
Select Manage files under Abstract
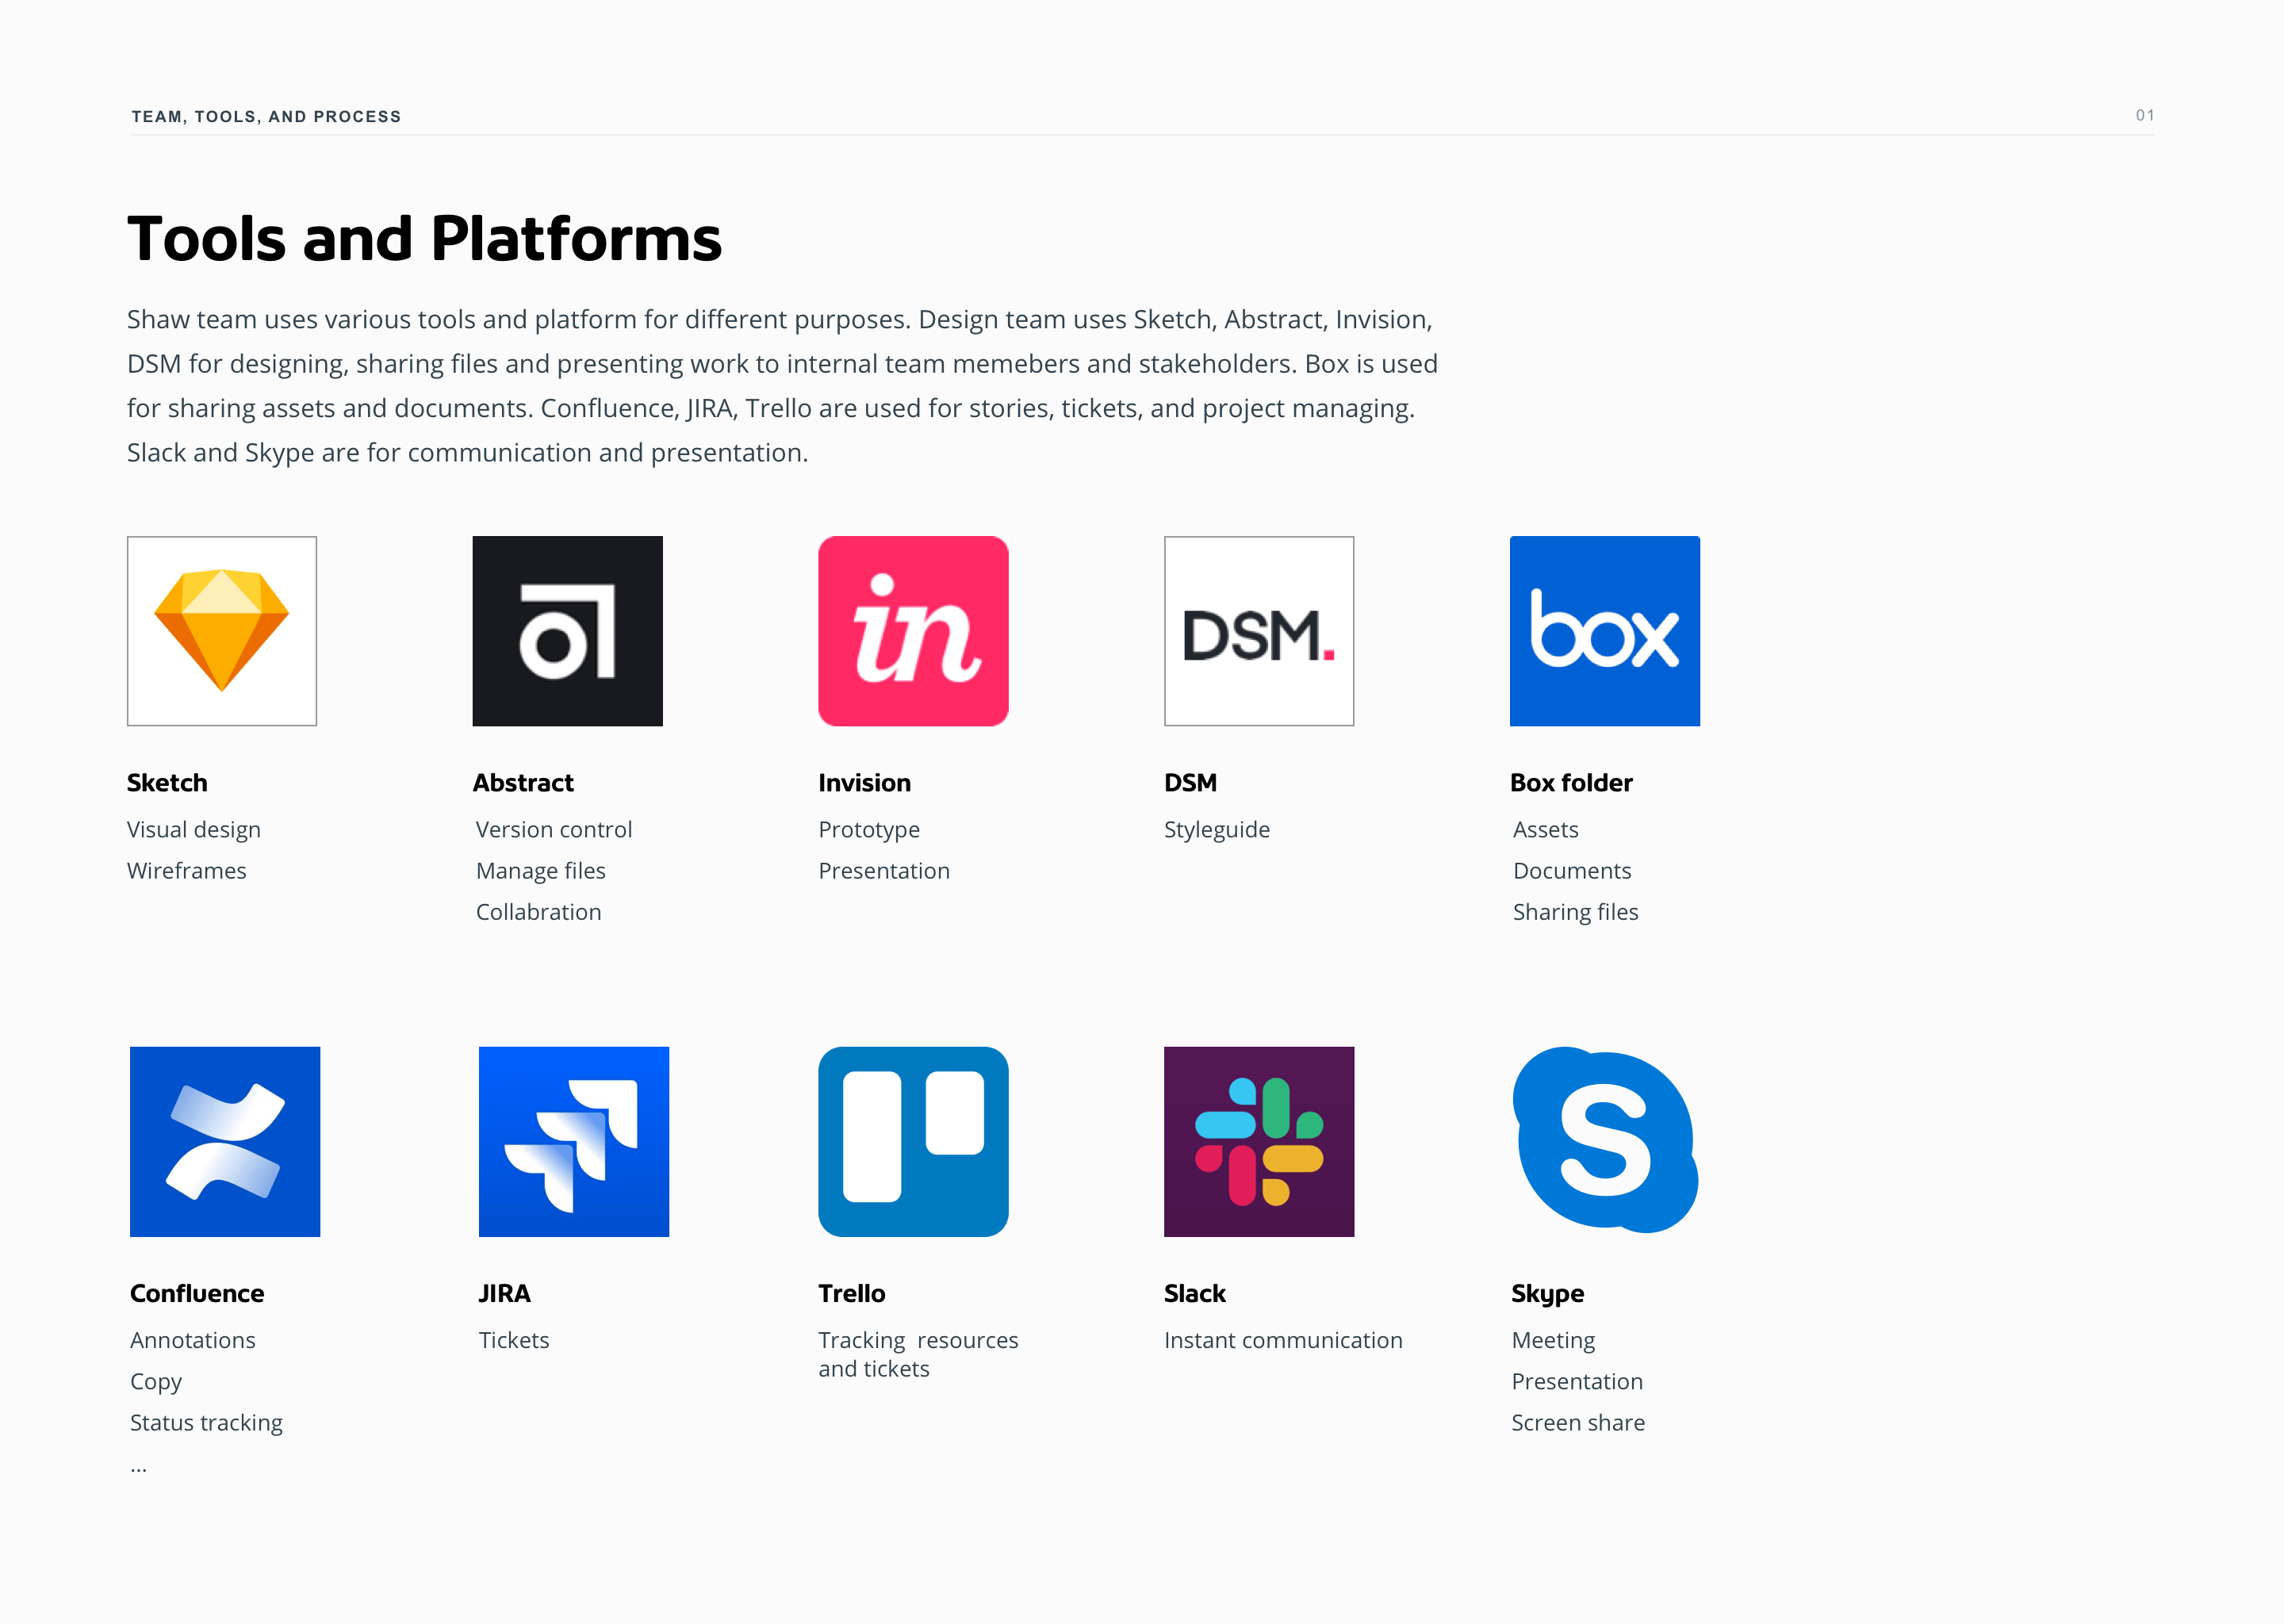tap(541, 871)
